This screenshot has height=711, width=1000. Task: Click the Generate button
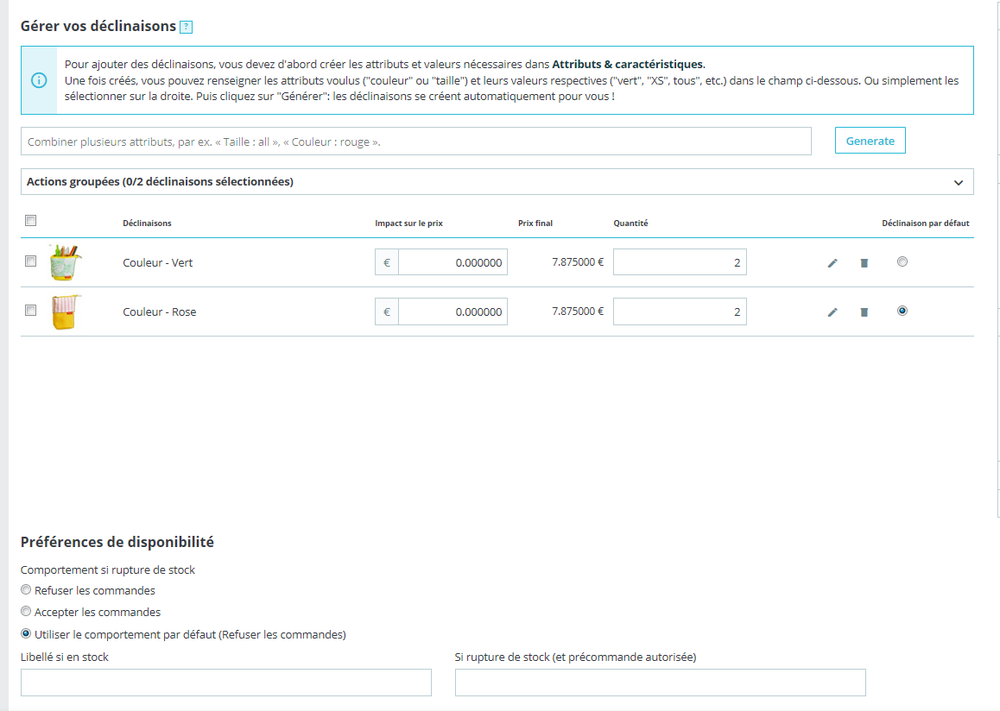tap(870, 141)
